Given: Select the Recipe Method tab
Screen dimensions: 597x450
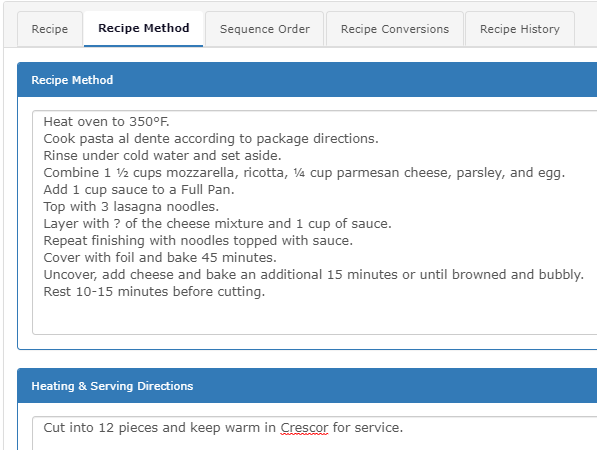Looking at the screenshot, I should [x=144, y=29].
